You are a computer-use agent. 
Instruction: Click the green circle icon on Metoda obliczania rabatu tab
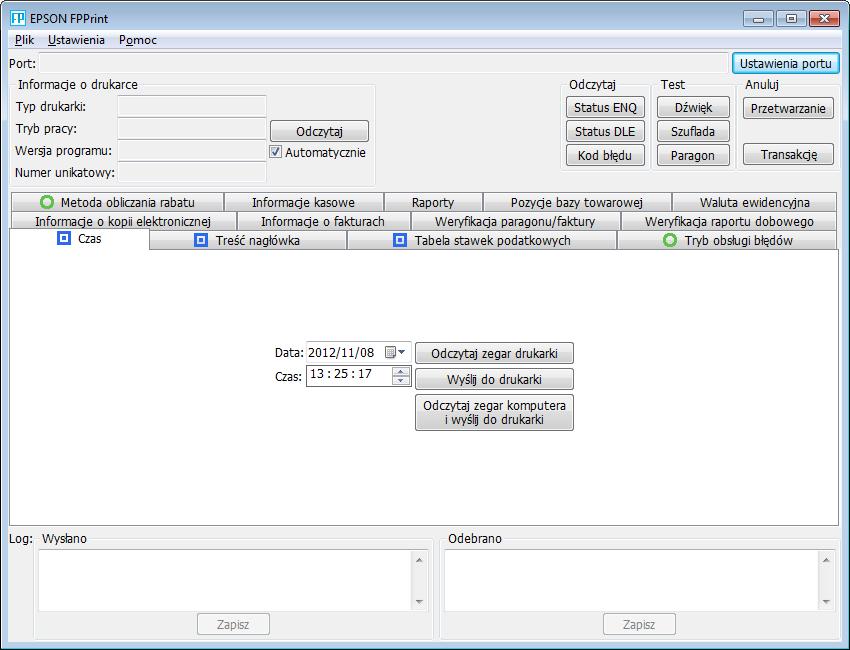pos(47,202)
